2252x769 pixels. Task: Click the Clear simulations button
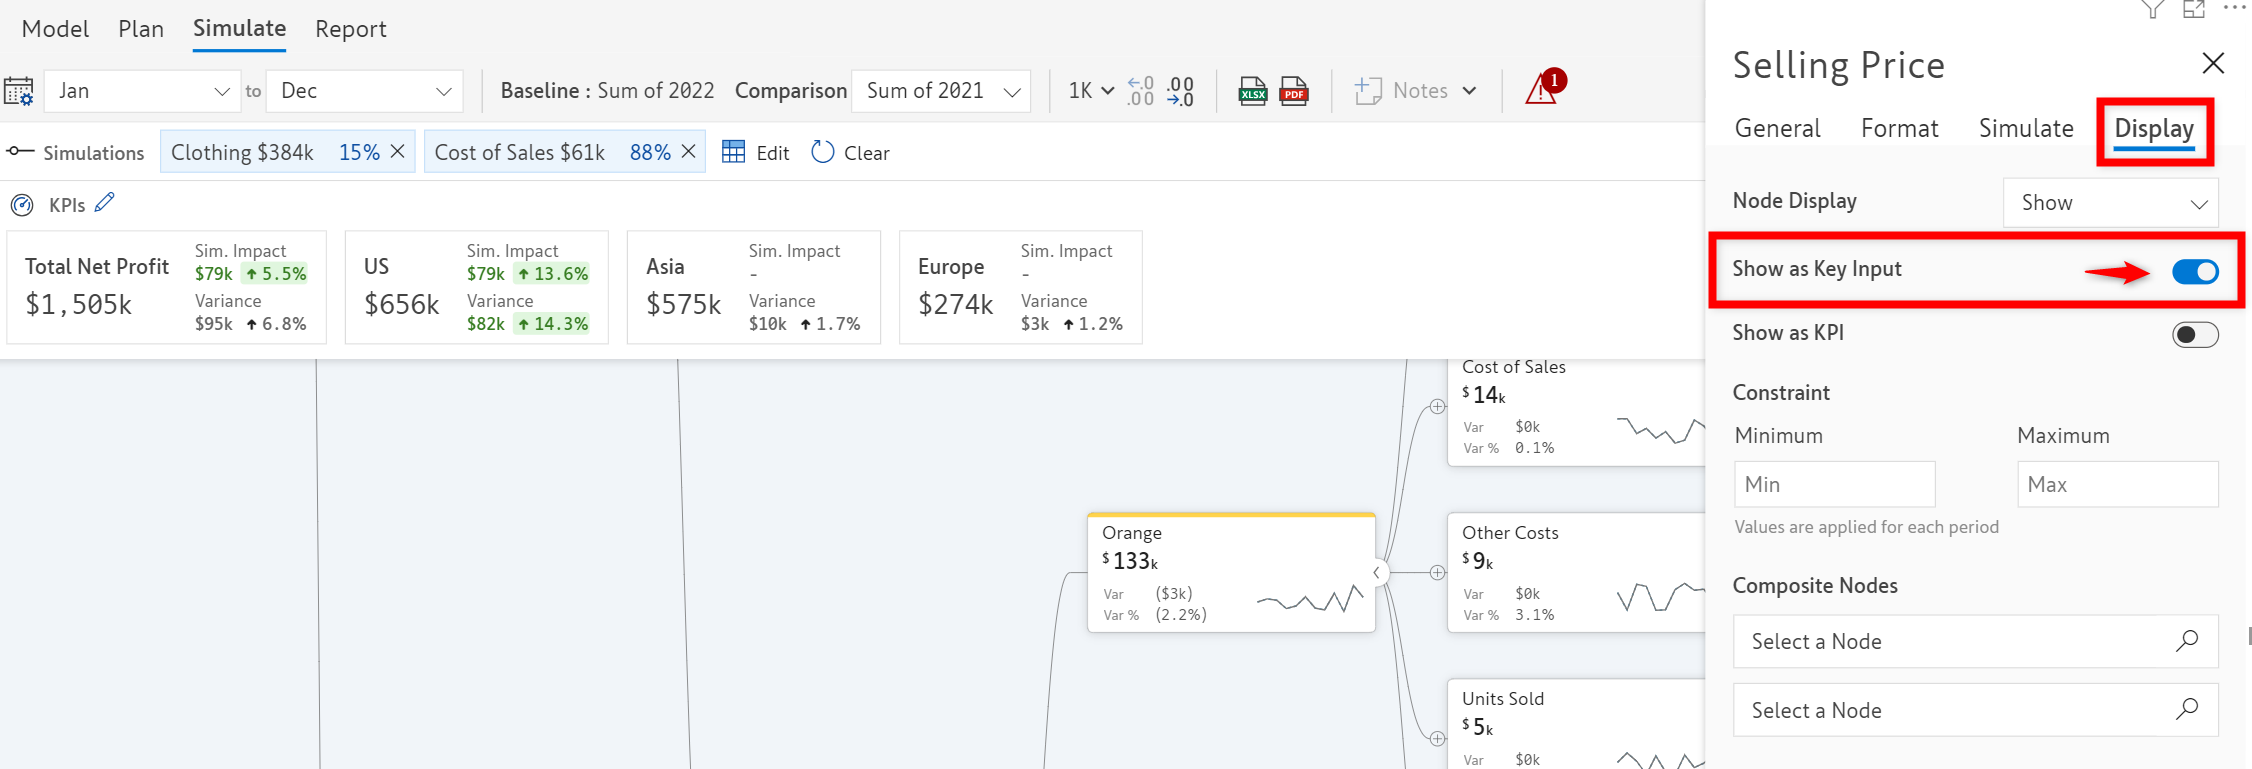pos(850,152)
